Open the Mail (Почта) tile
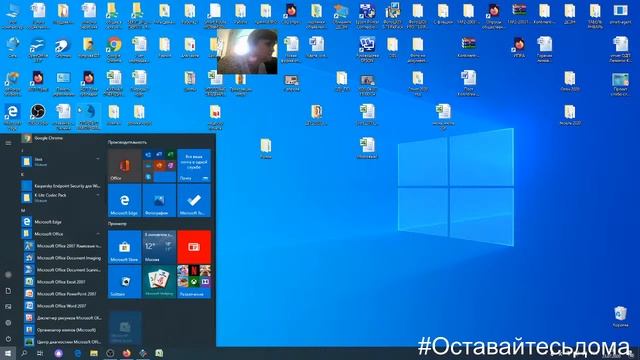 [194, 166]
